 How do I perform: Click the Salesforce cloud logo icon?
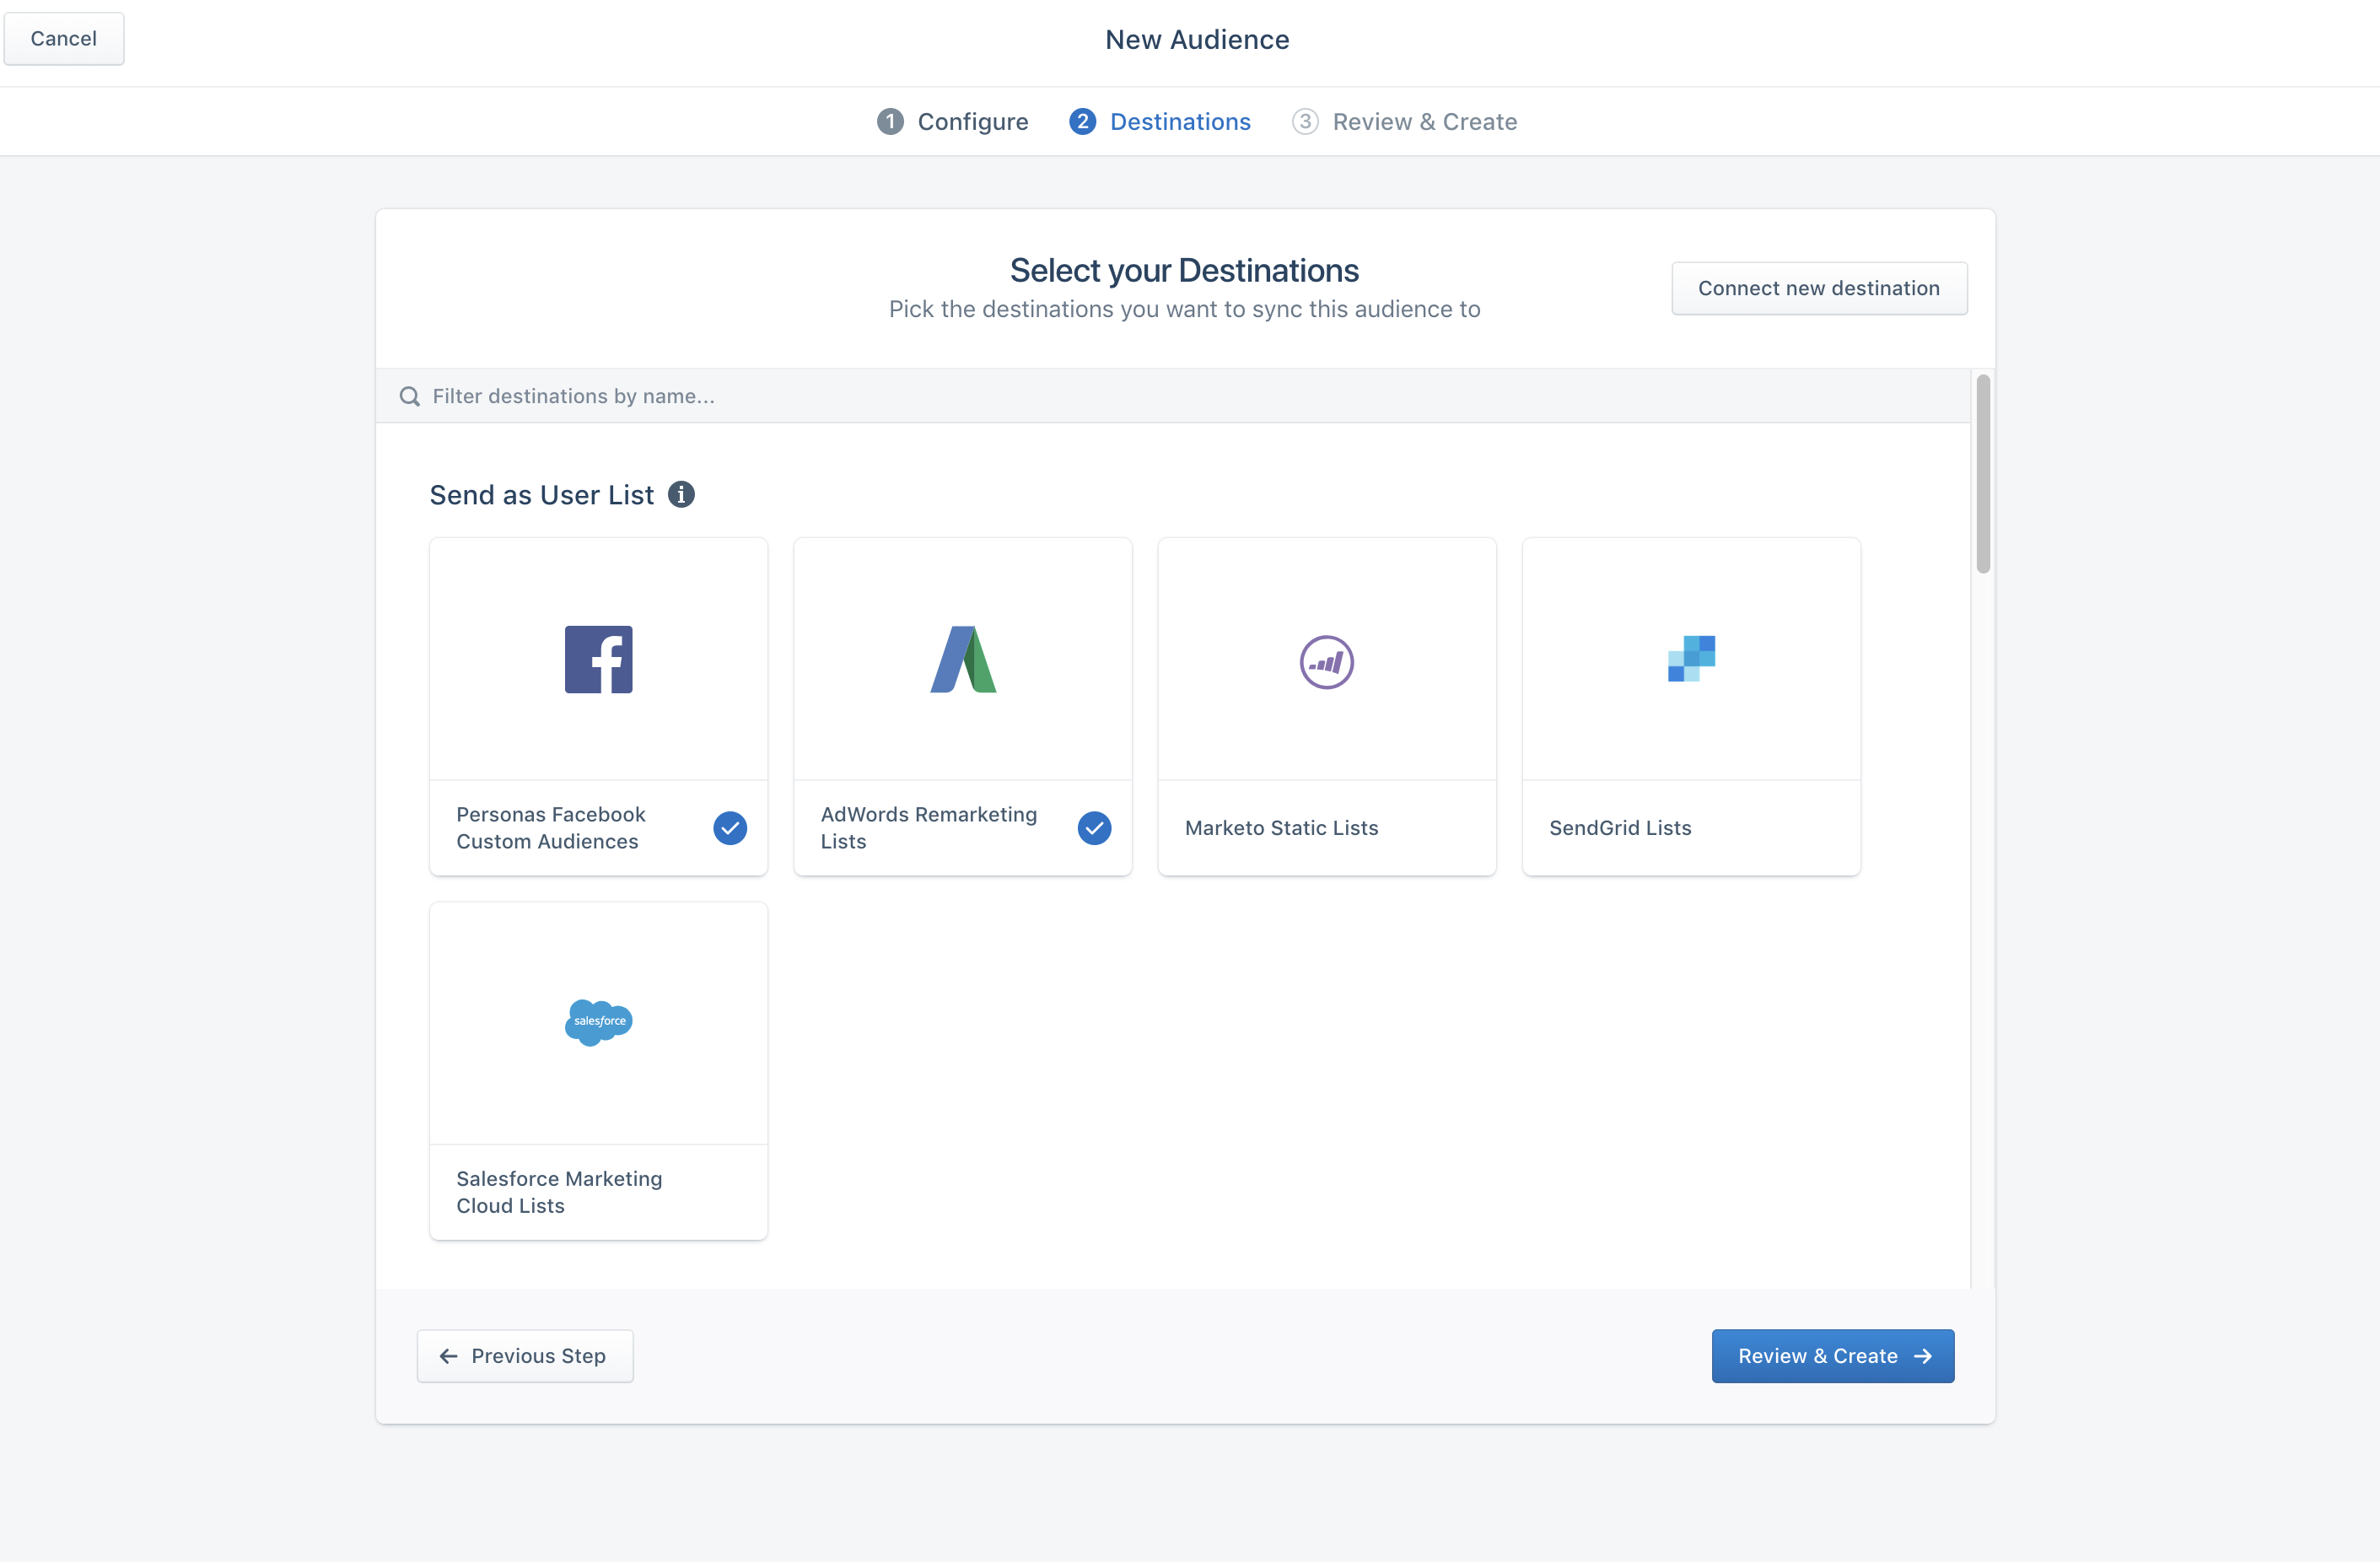tap(598, 1021)
